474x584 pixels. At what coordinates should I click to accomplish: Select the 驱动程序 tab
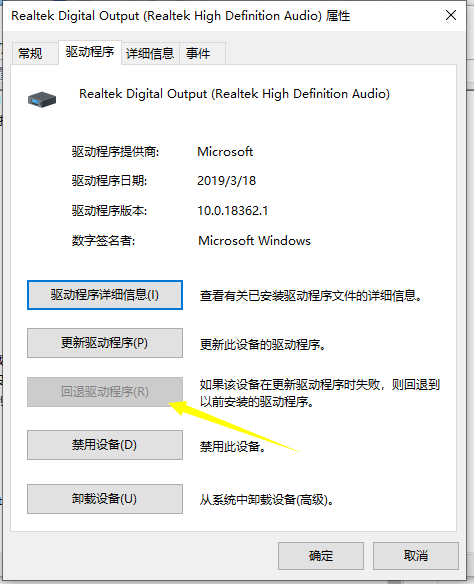coord(90,52)
